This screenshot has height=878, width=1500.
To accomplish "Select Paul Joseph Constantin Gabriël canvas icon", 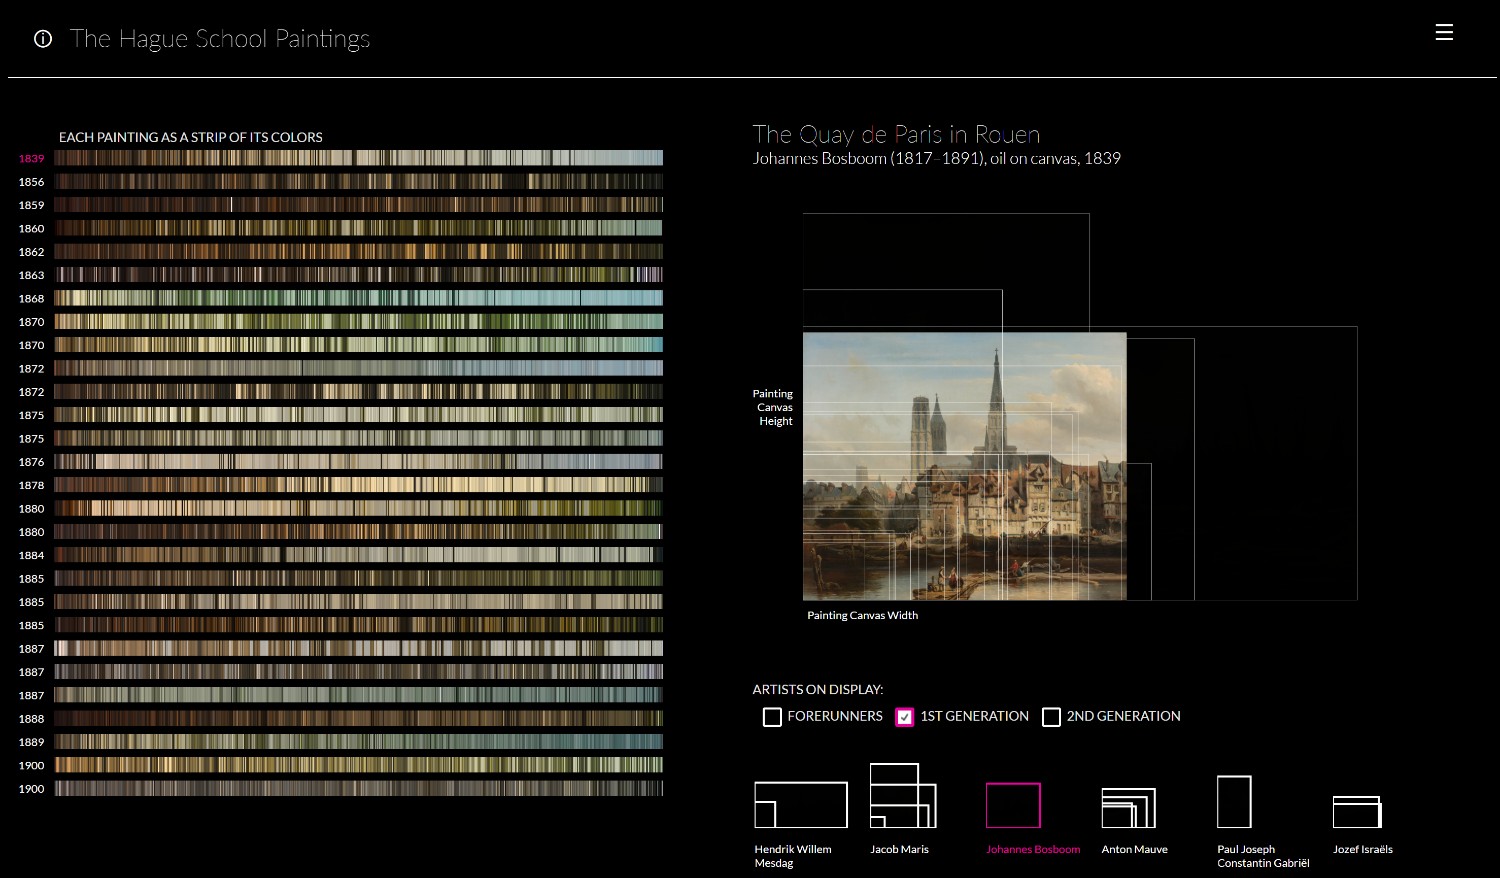I will pyautogui.click(x=1234, y=802).
